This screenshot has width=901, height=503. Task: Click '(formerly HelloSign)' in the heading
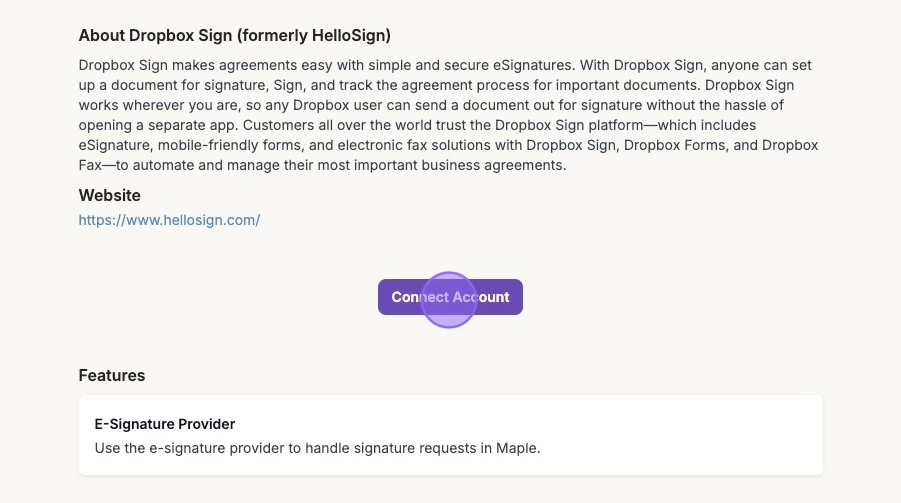point(327,36)
